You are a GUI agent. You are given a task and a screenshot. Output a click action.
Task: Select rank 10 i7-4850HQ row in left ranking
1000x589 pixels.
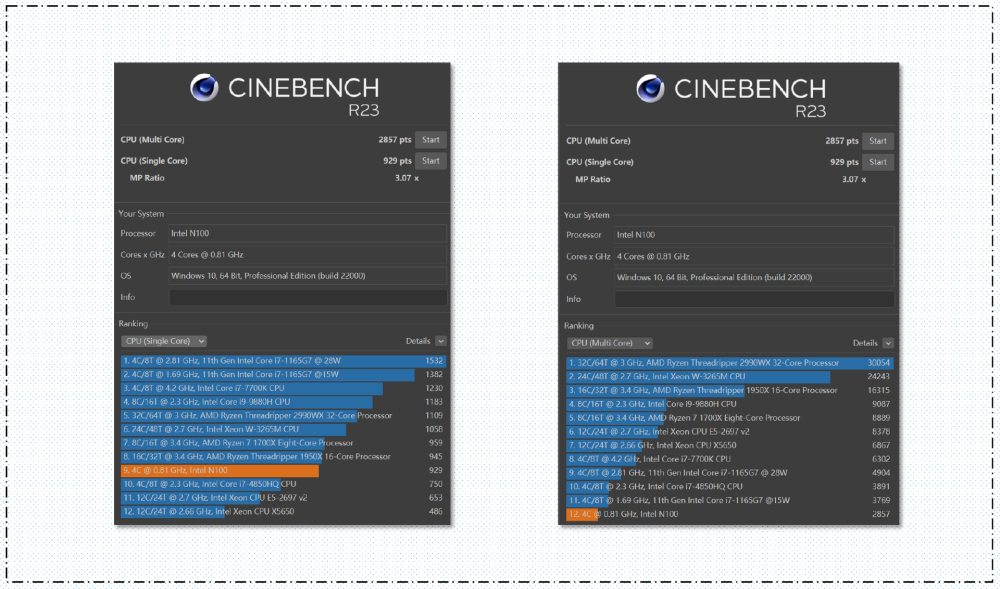pos(283,484)
